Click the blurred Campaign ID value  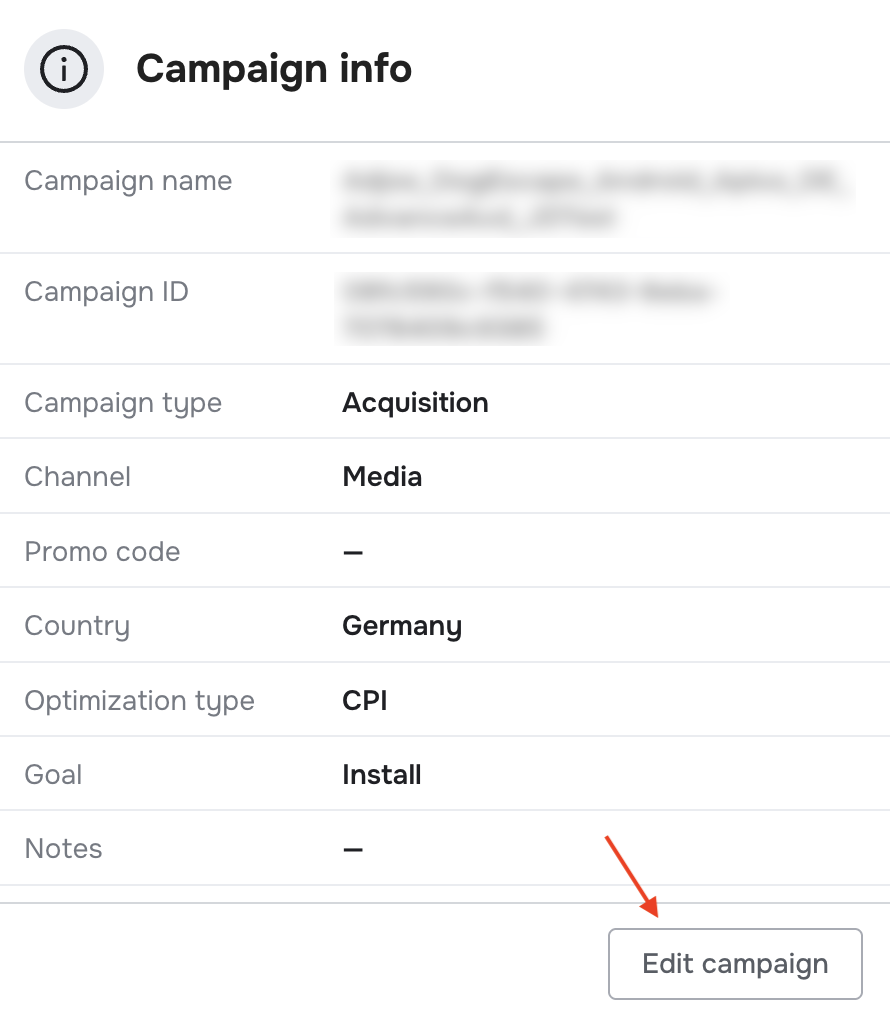(x=528, y=309)
